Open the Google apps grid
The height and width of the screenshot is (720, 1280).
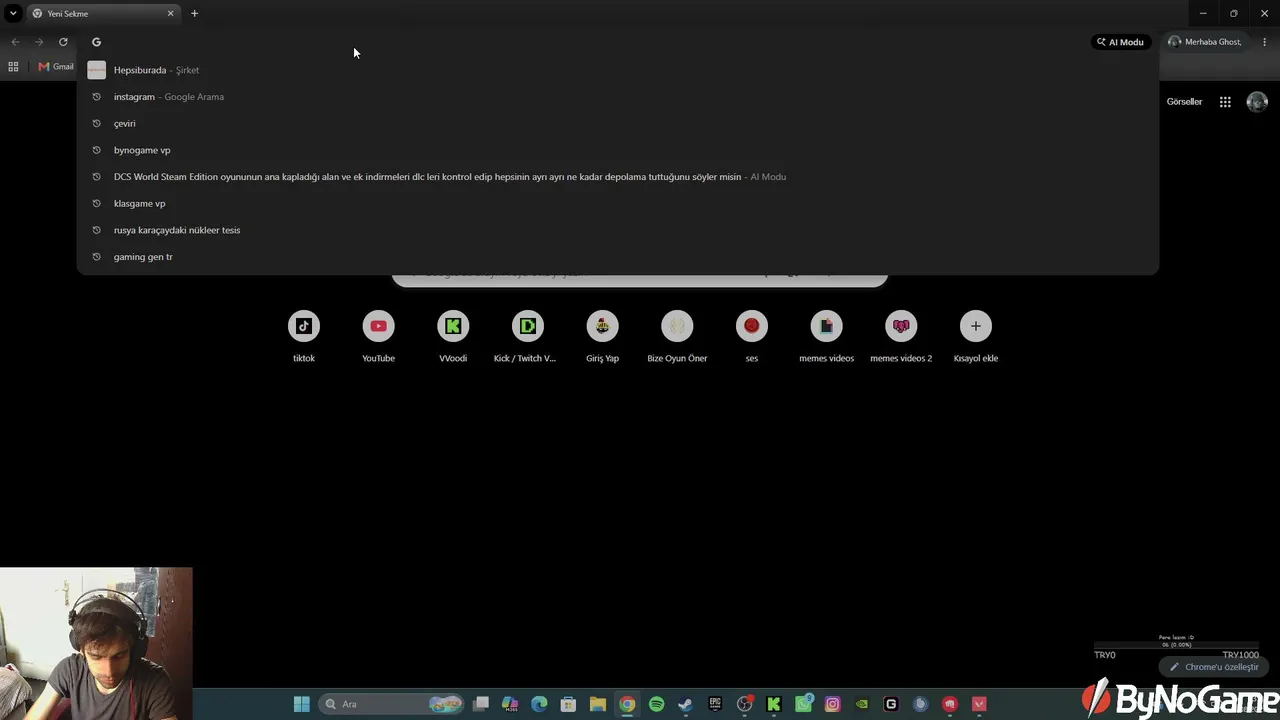tap(1225, 102)
